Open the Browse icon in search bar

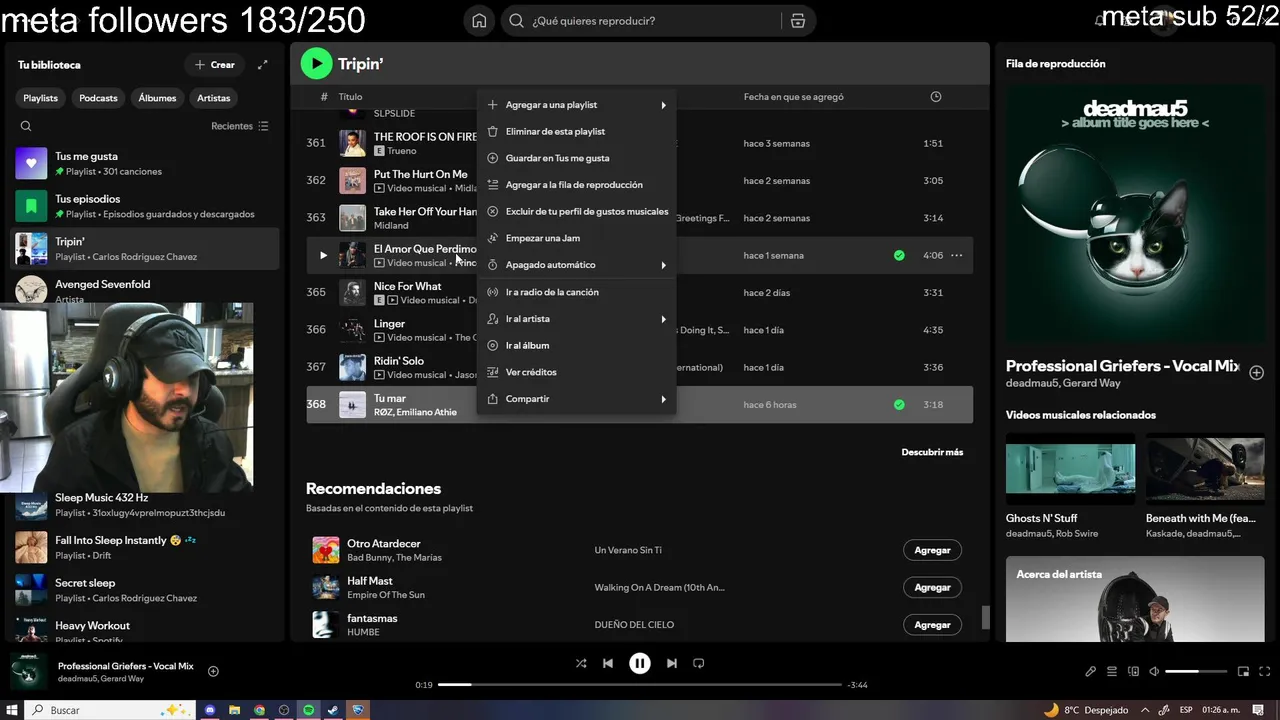pos(797,21)
